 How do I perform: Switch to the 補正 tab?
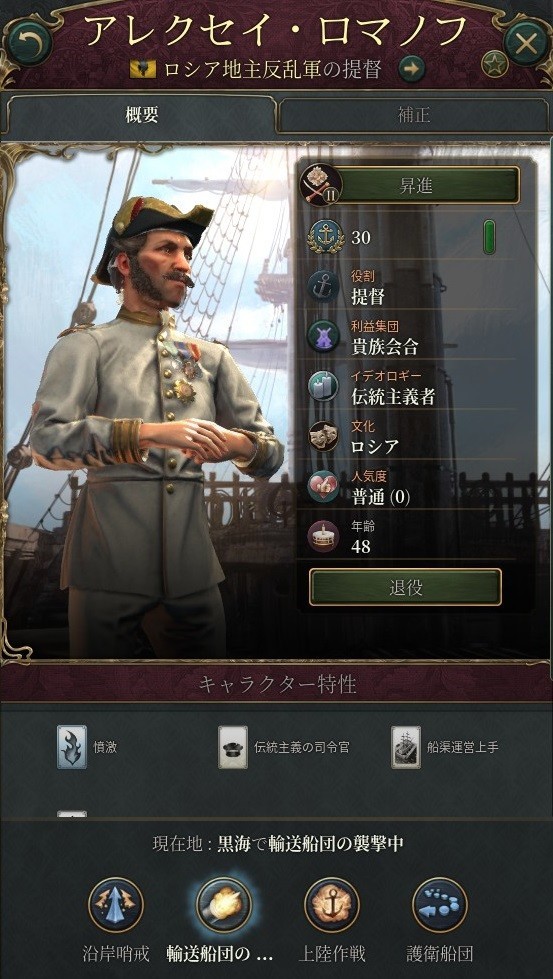click(x=414, y=115)
